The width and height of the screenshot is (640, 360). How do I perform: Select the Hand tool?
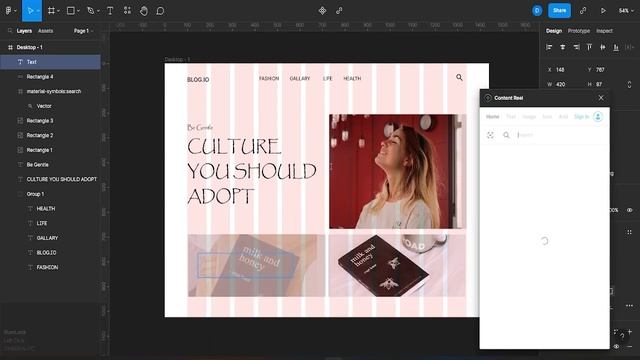point(144,11)
